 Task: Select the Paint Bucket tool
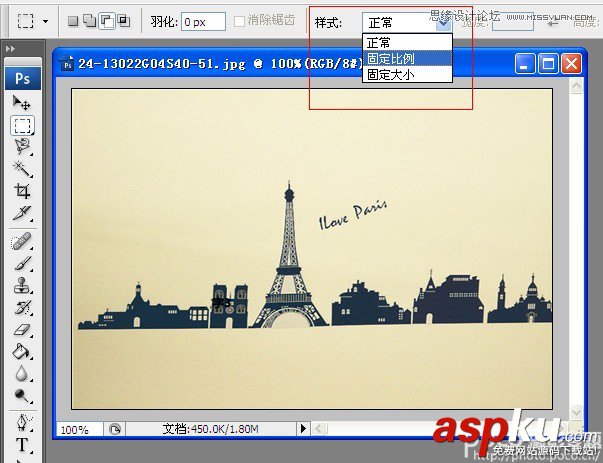click(x=22, y=351)
